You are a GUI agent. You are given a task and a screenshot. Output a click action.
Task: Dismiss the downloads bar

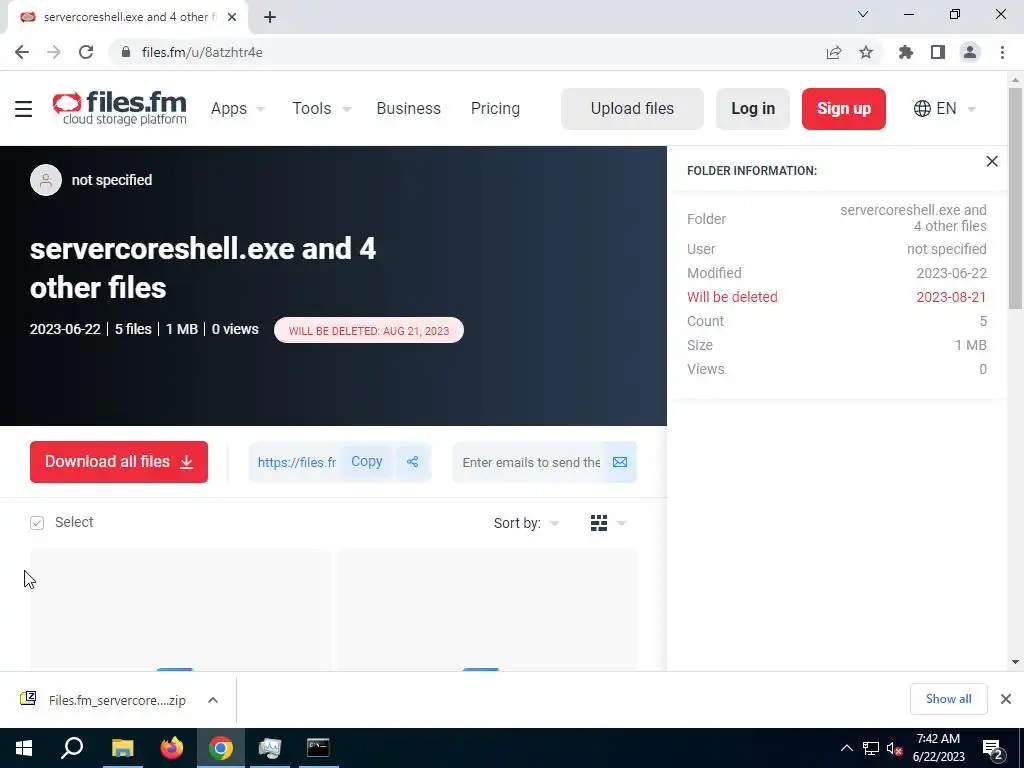click(x=1006, y=699)
